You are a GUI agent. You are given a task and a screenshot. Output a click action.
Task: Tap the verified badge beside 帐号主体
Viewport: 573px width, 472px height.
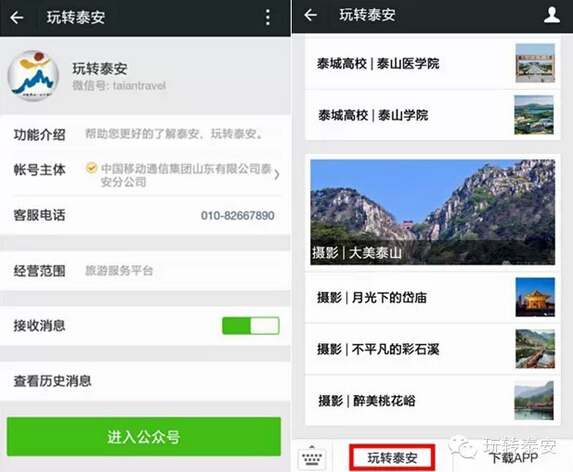(91, 168)
